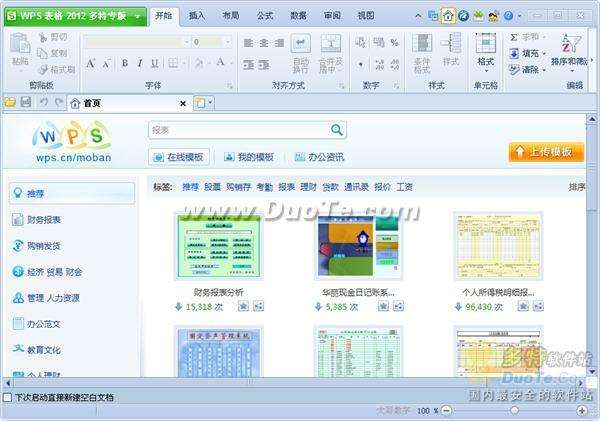Select the Format Painter brush
The height and width of the screenshot is (421, 600).
click(x=43, y=70)
